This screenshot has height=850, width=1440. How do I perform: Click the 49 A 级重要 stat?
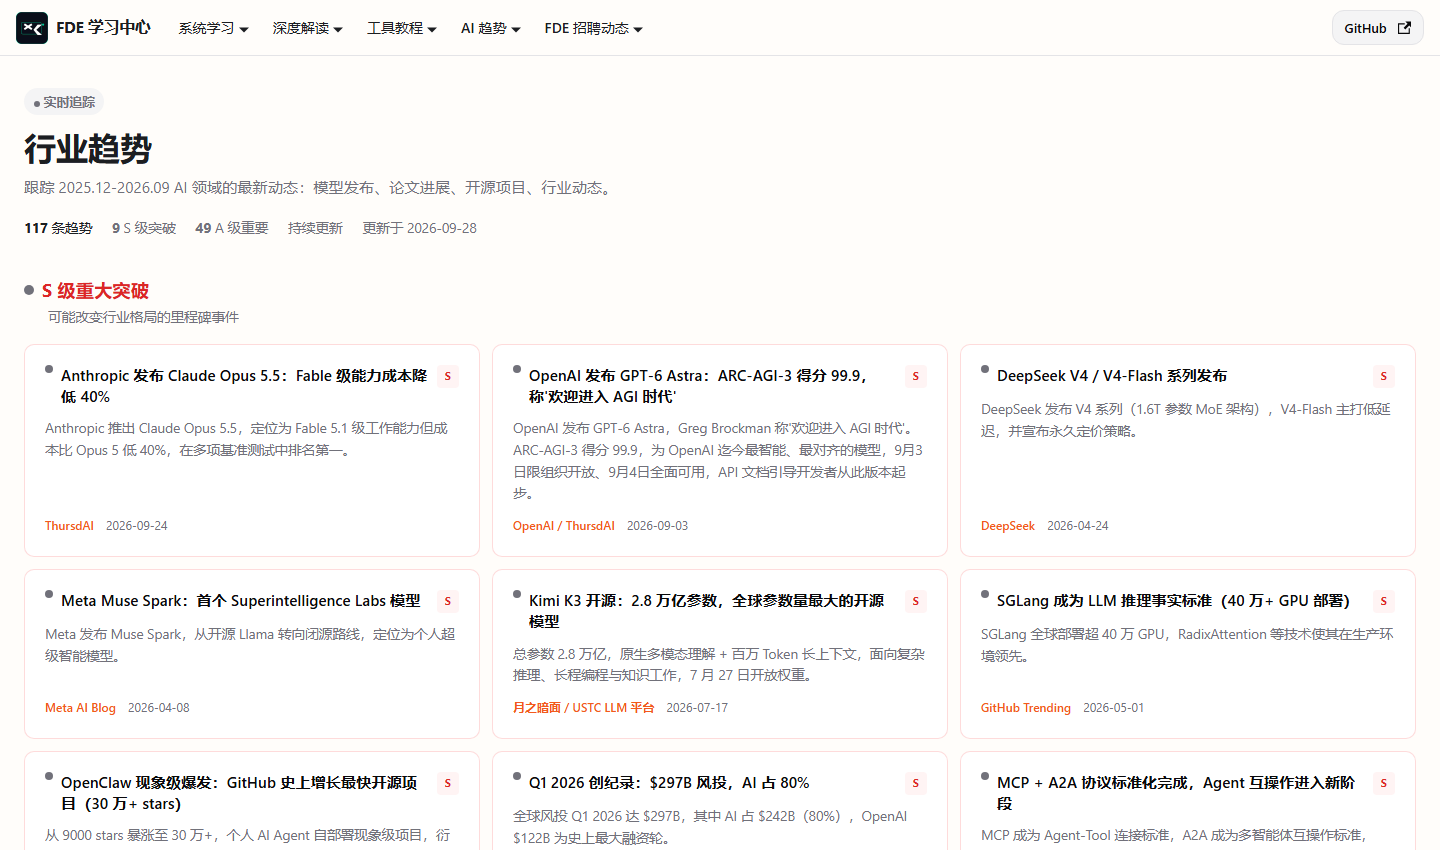click(x=232, y=228)
